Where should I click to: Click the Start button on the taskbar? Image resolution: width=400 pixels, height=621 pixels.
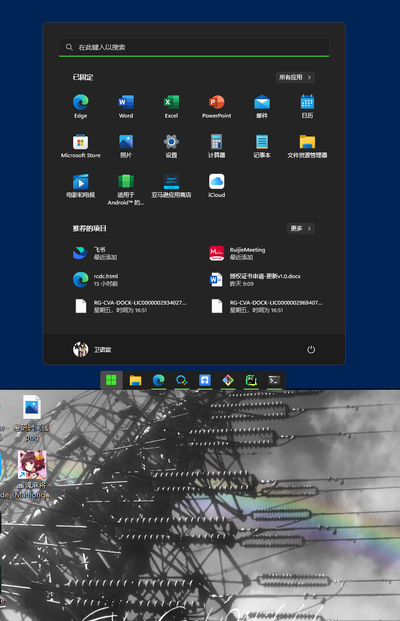click(111, 380)
